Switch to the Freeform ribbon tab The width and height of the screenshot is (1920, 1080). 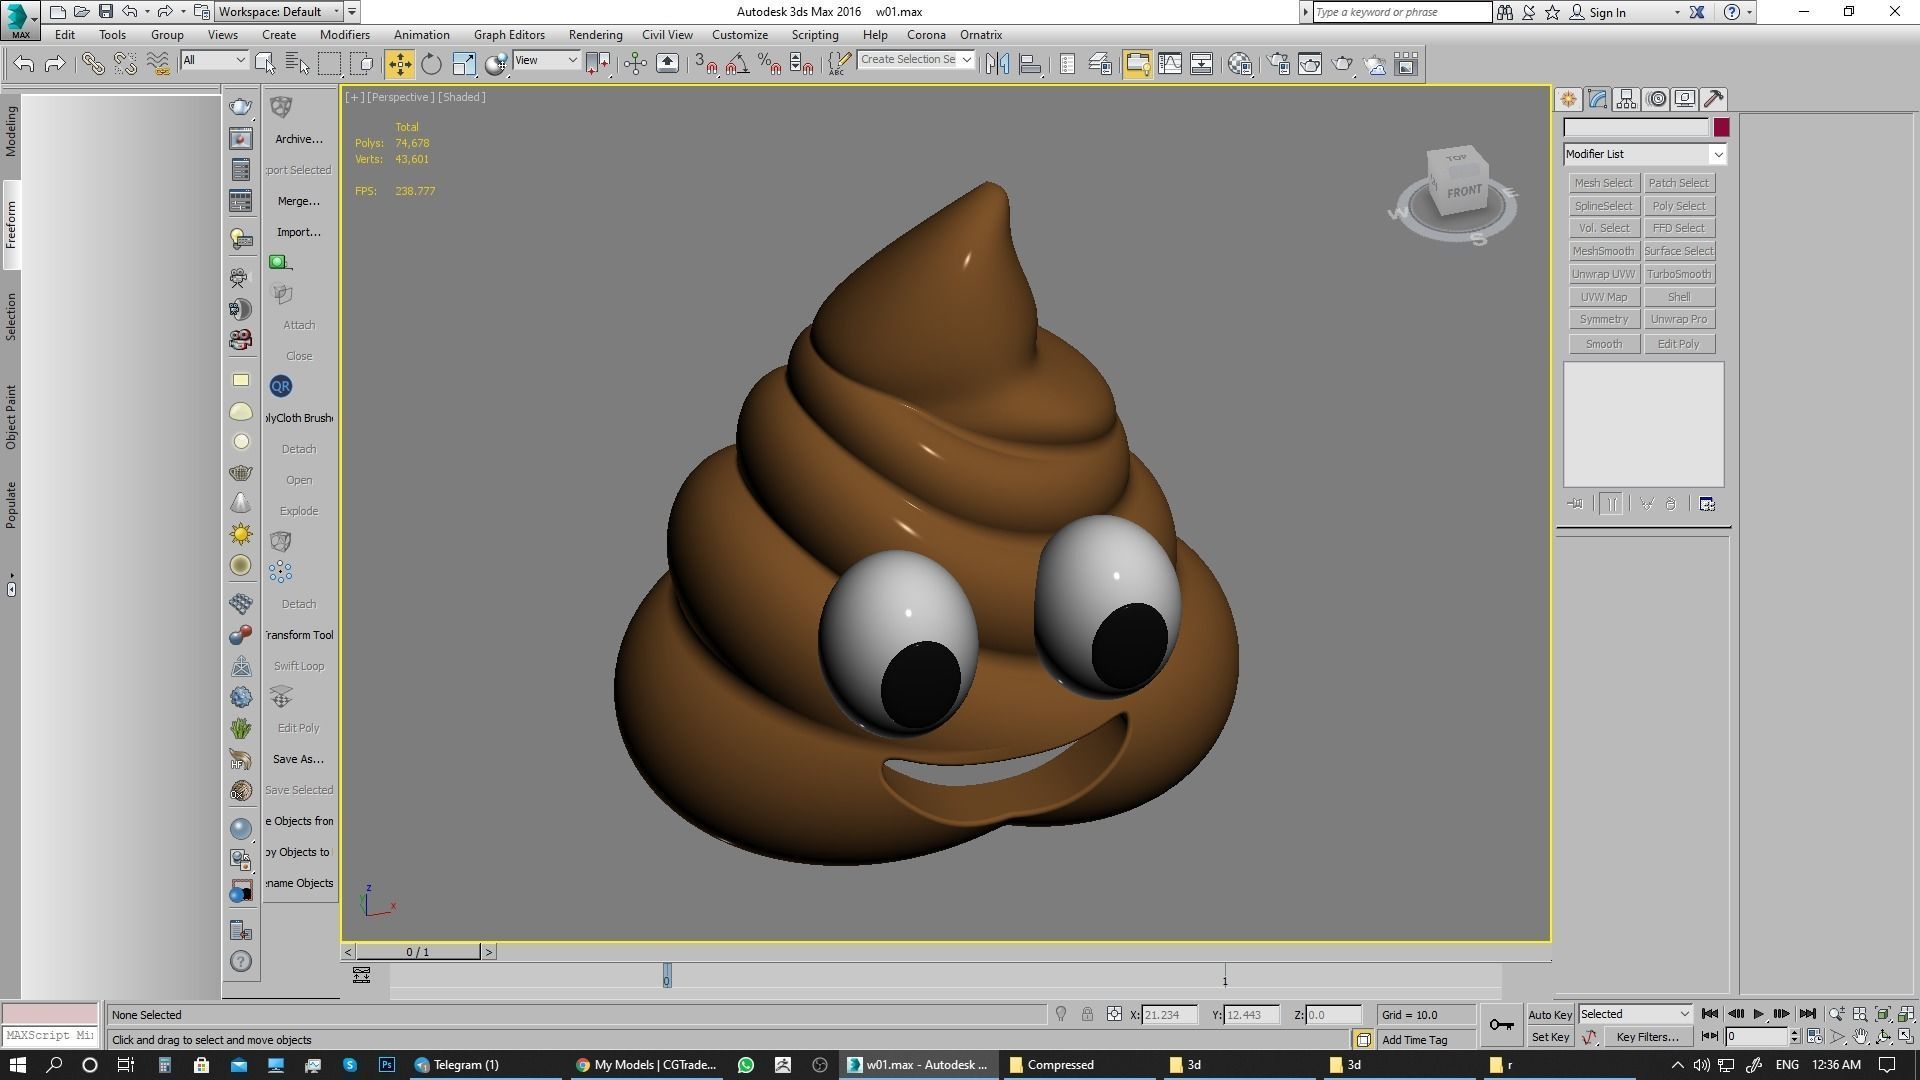pyautogui.click(x=11, y=225)
